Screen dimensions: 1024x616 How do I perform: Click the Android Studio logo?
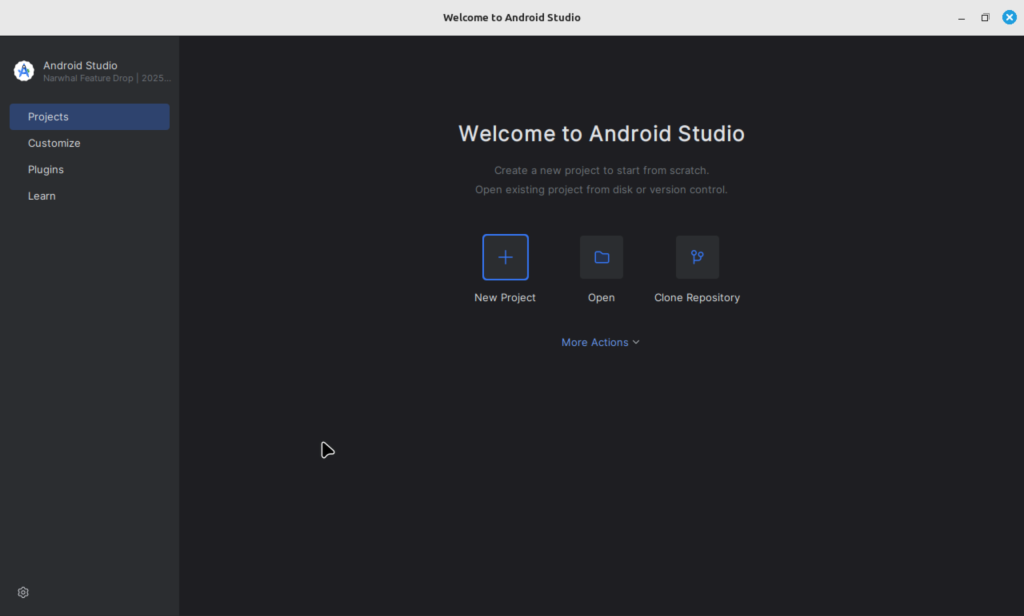(x=23, y=70)
